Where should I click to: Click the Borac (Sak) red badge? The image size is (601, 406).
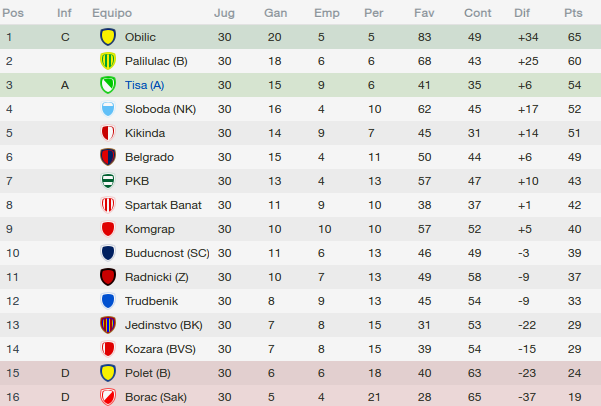[108, 397]
